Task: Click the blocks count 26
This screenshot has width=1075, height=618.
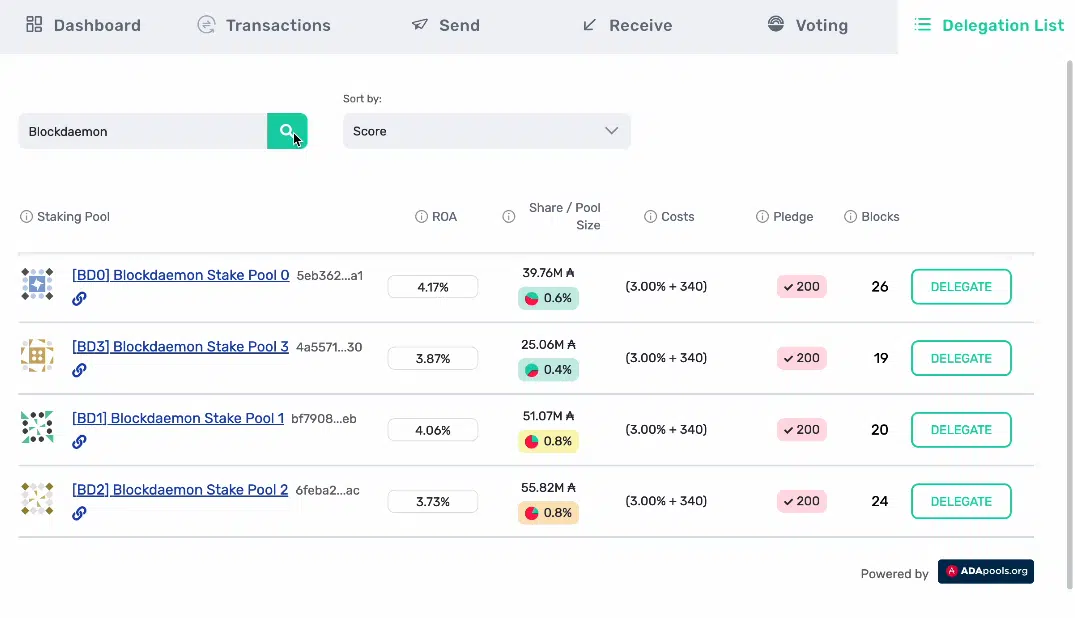Action: [x=880, y=287]
